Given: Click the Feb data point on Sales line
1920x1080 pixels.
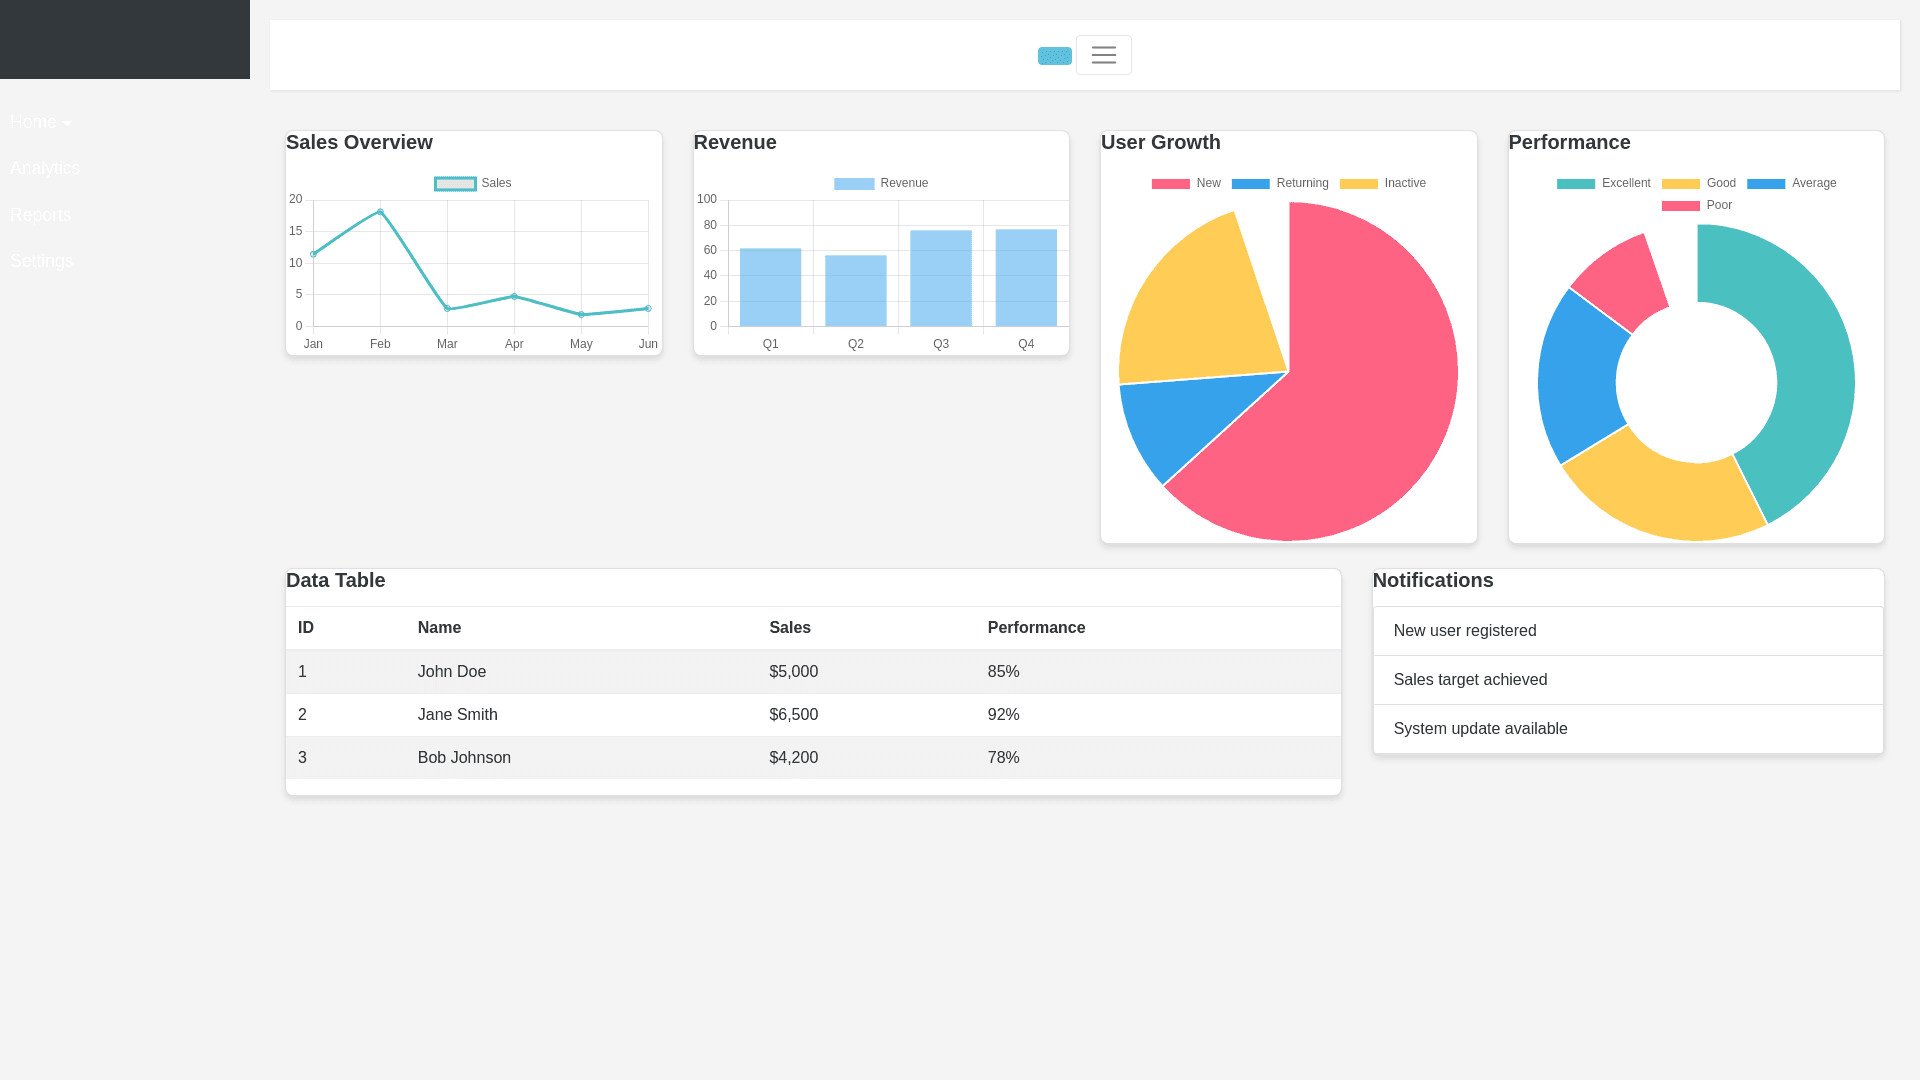Looking at the screenshot, I should click(380, 212).
